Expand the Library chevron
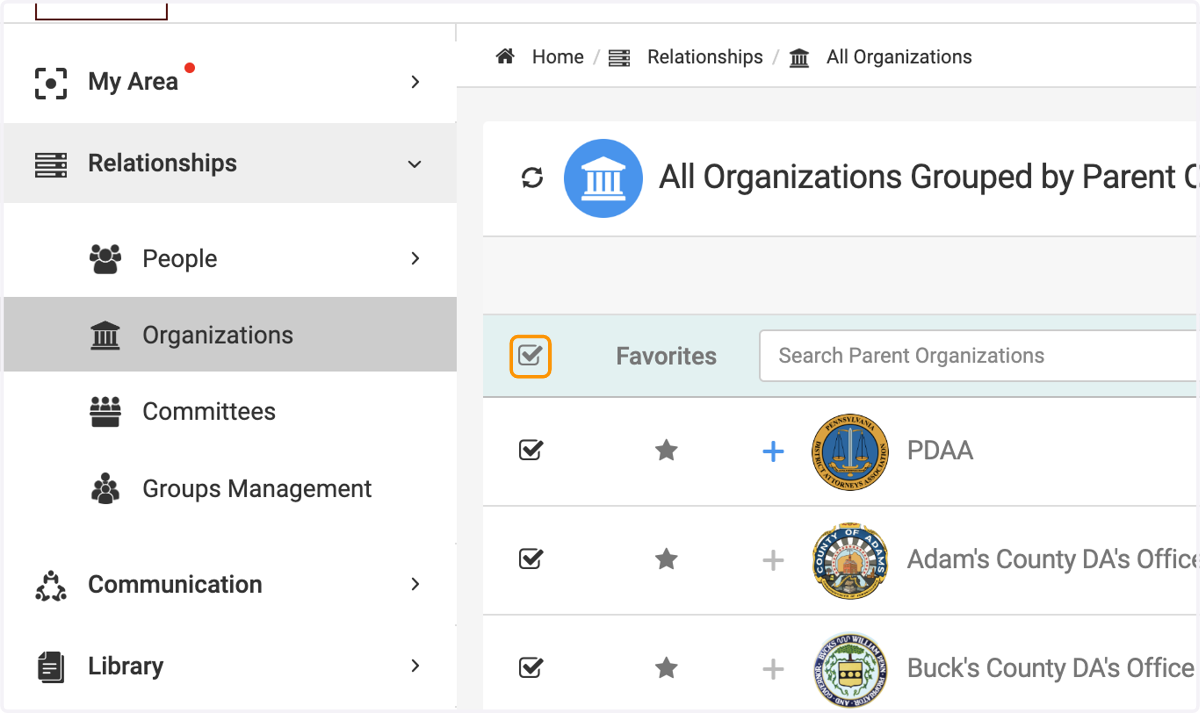 point(415,666)
